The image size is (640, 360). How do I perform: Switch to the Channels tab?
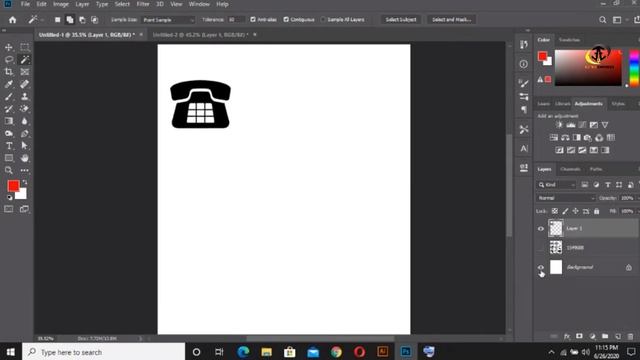570,169
